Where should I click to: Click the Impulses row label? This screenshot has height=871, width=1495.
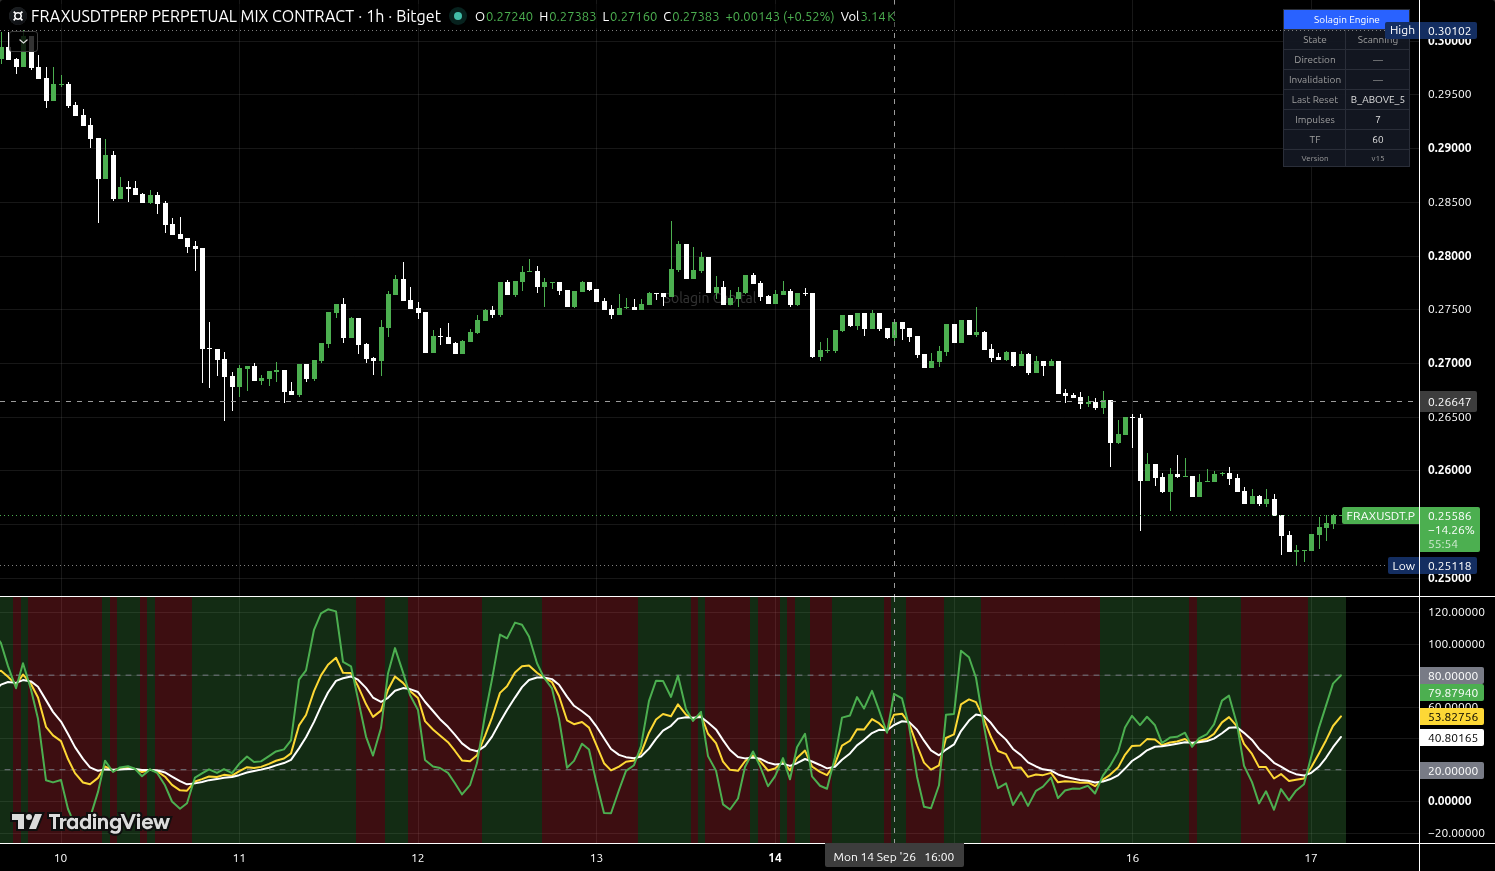click(x=1314, y=120)
